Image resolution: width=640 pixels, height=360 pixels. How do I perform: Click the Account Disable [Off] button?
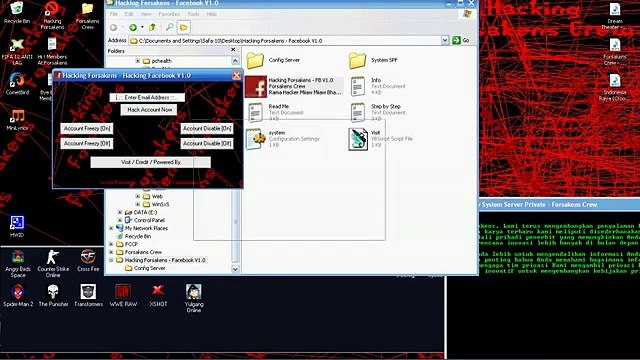point(207,144)
